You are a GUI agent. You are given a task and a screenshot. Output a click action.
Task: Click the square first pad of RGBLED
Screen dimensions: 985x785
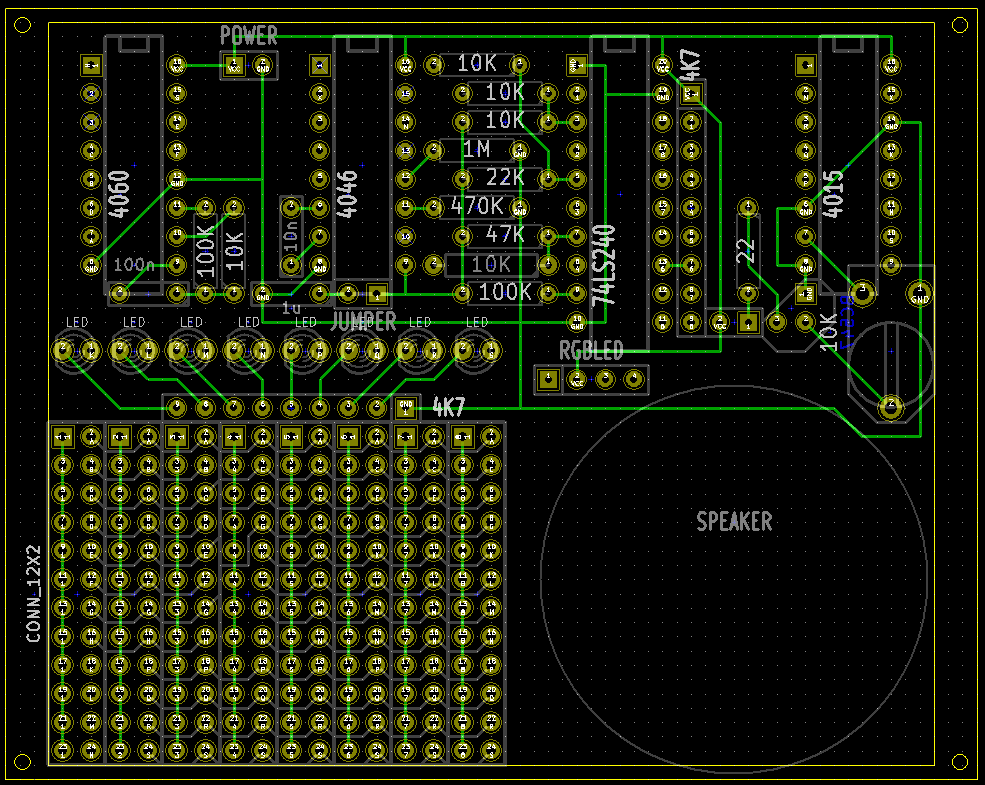tap(548, 380)
